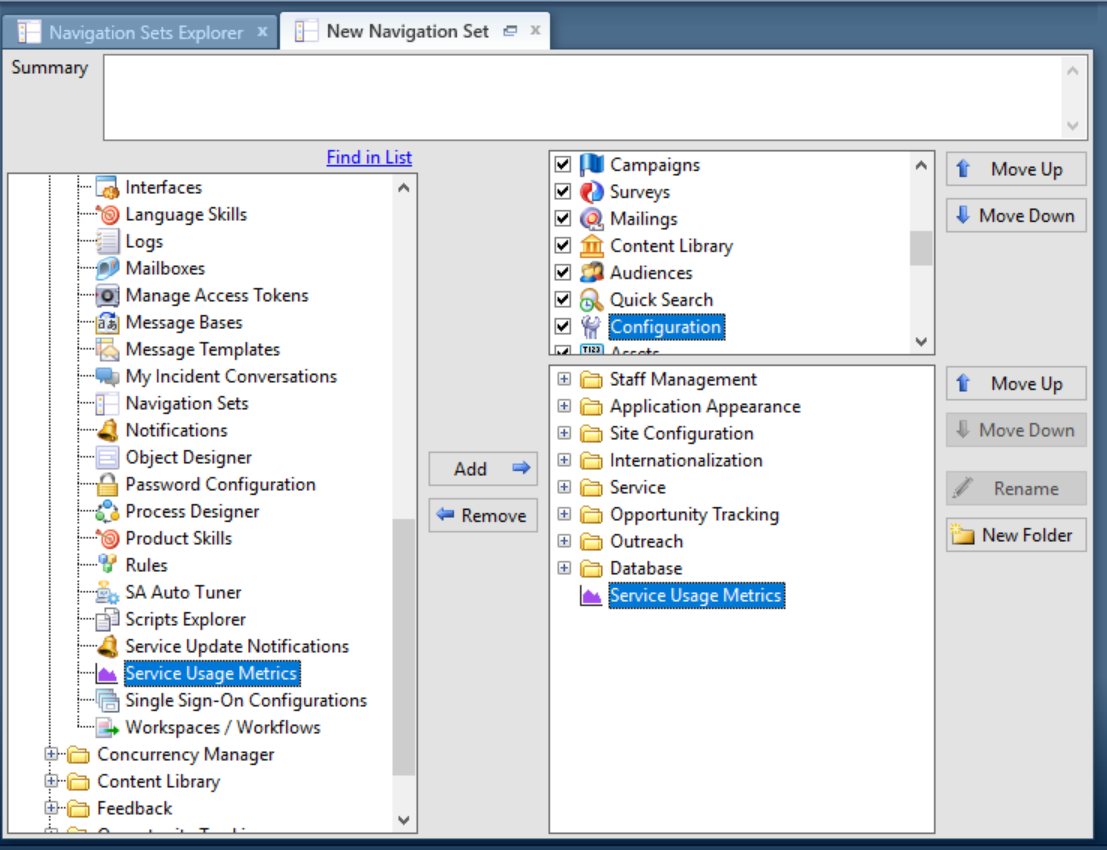Expand the Opportunity Tracking folder
Image resolution: width=1107 pixels, height=850 pixels.
pos(563,514)
